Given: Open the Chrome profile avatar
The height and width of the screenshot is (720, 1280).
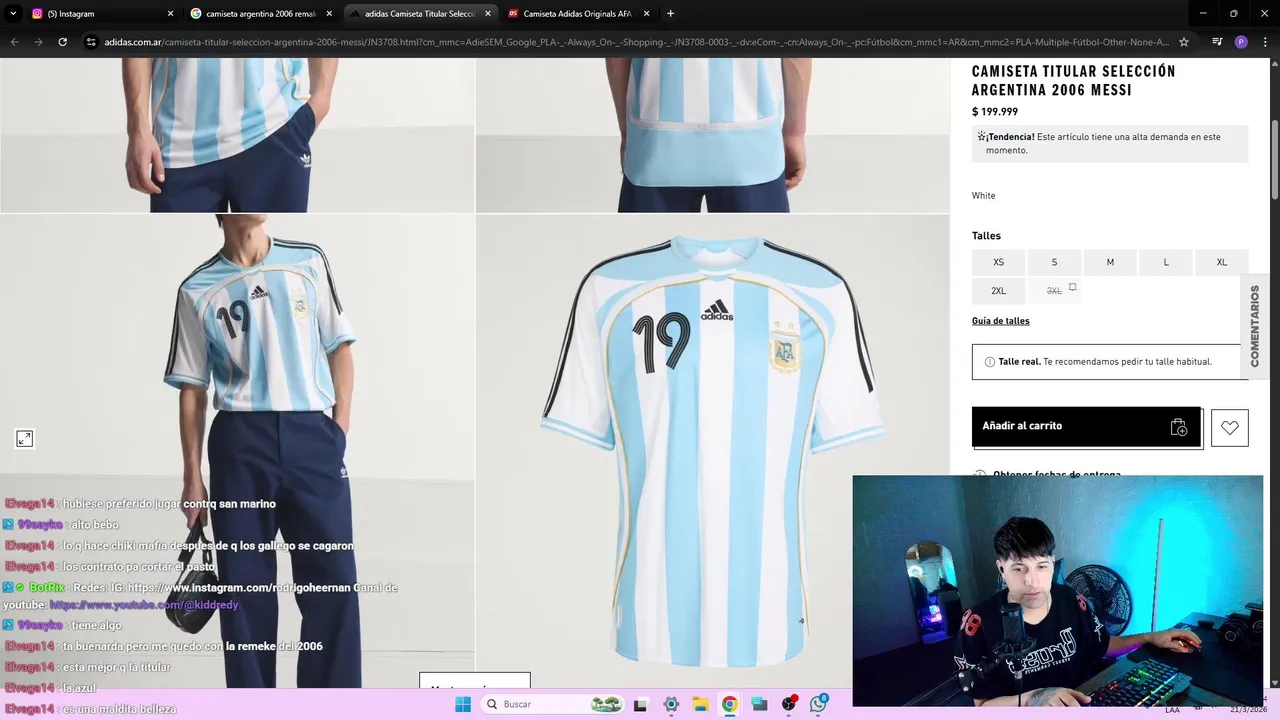Looking at the screenshot, I should tap(1241, 42).
